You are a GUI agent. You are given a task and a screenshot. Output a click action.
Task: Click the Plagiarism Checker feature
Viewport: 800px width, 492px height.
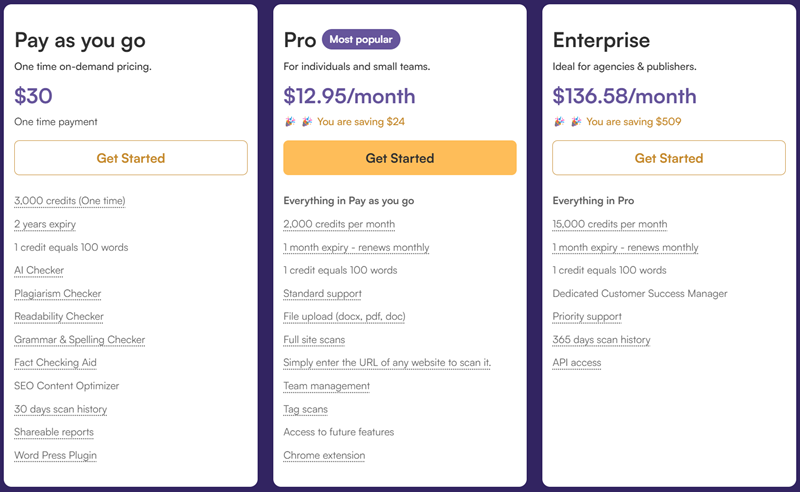point(58,293)
